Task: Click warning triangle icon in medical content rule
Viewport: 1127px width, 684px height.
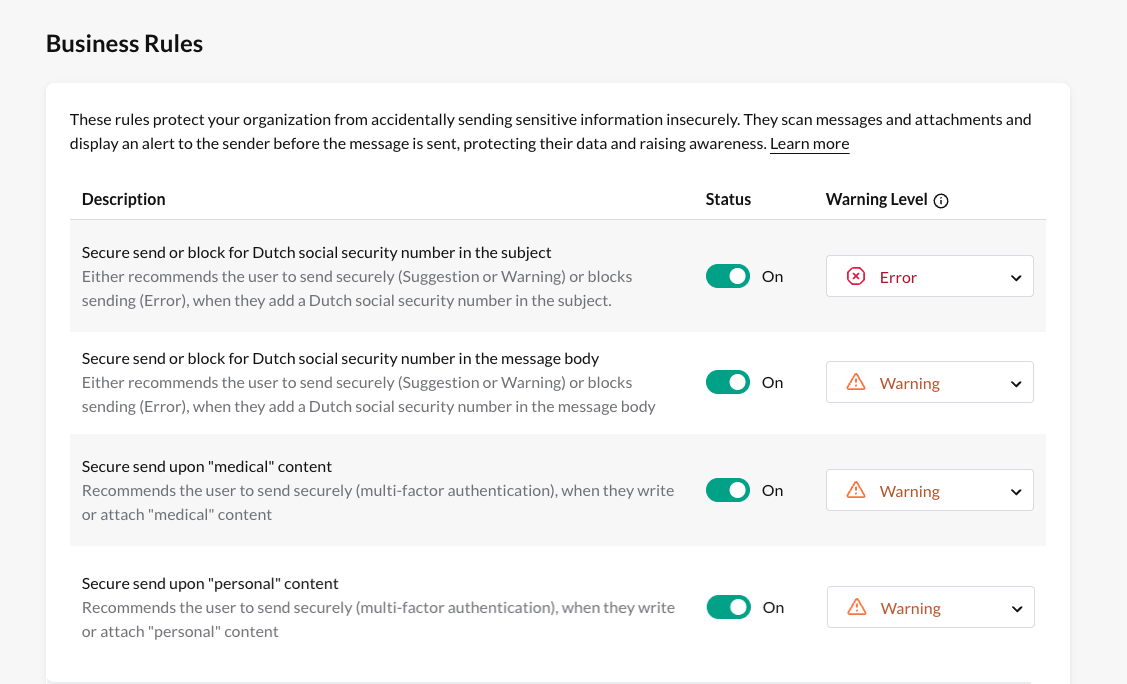Action: point(856,491)
